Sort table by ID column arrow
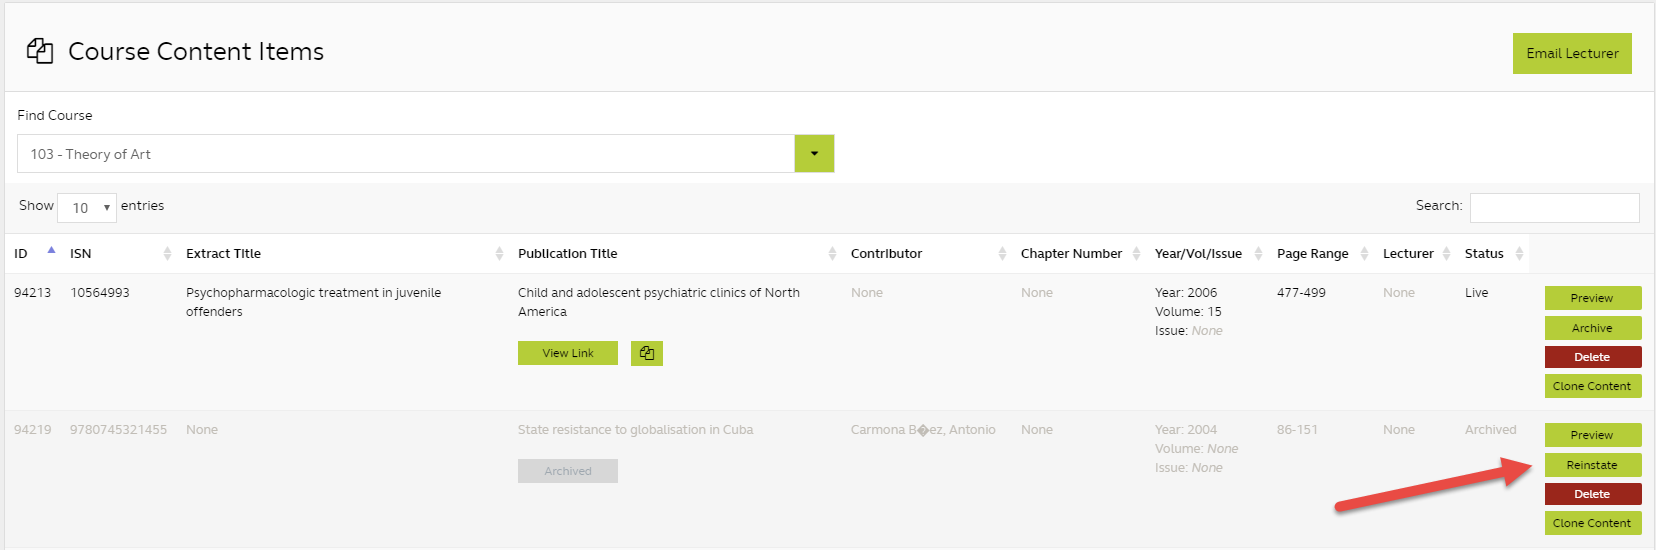The height and width of the screenshot is (550, 1656). coord(51,252)
